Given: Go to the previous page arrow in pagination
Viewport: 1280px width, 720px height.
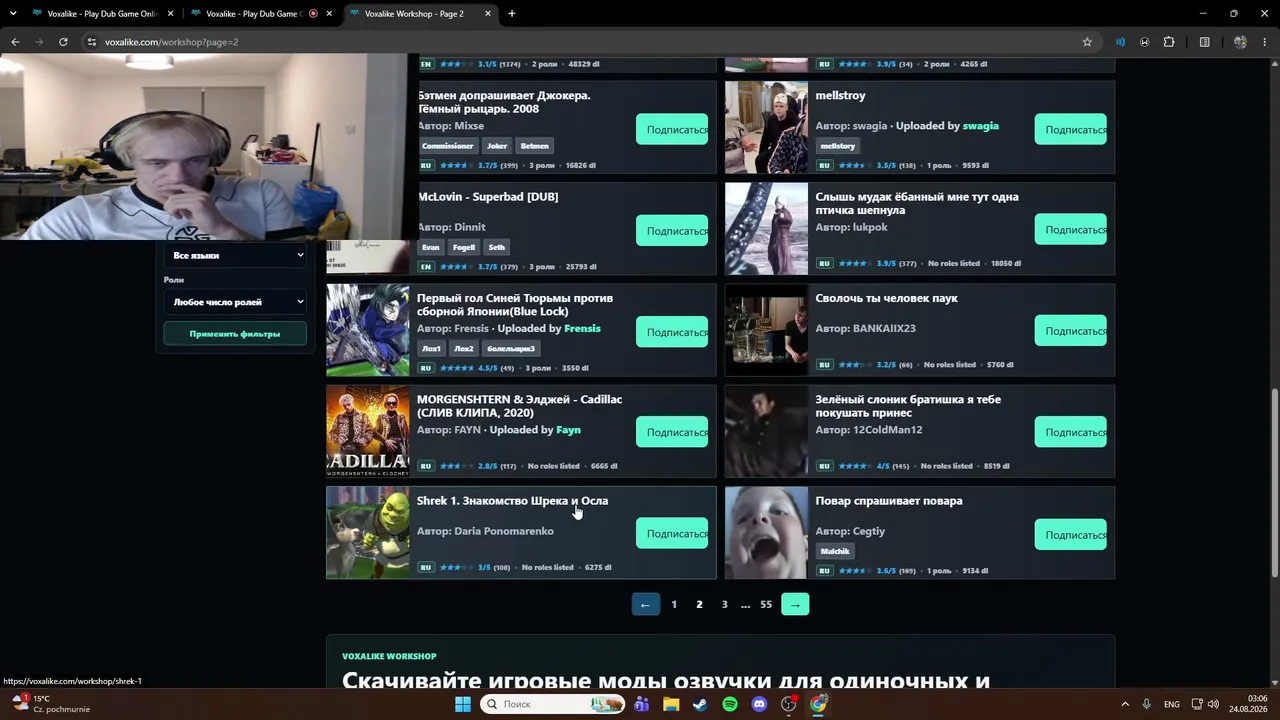Looking at the screenshot, I should [645, 604].
